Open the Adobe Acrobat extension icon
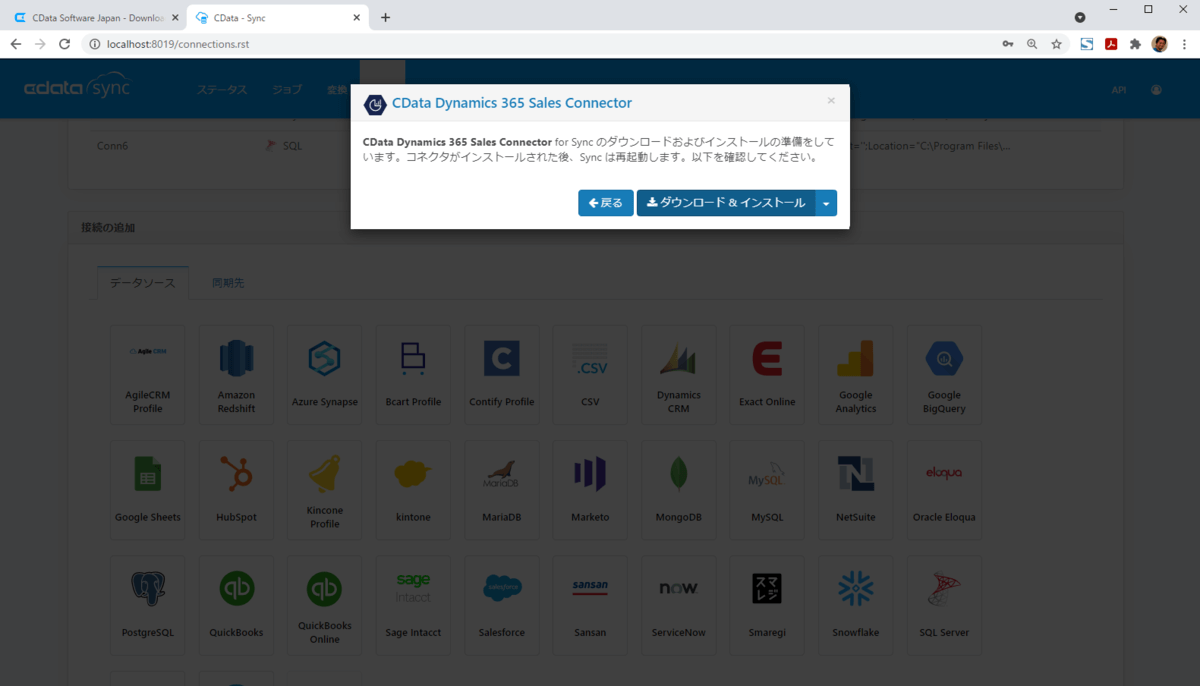 point(1111,44)
